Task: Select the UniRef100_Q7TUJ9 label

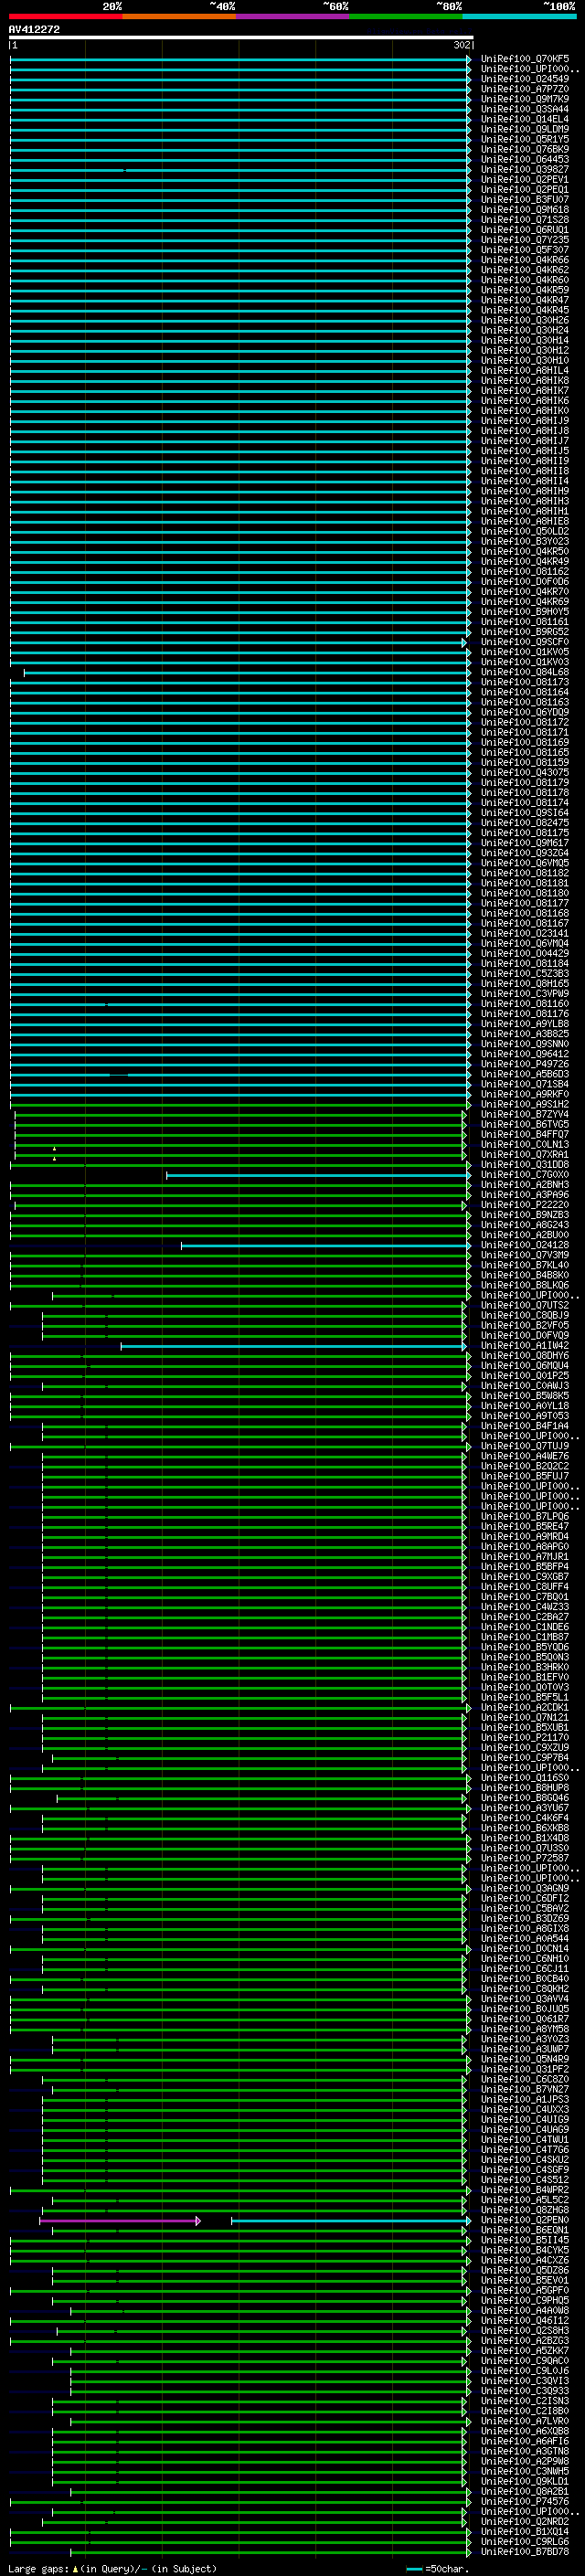Action: coord(525,1446)
